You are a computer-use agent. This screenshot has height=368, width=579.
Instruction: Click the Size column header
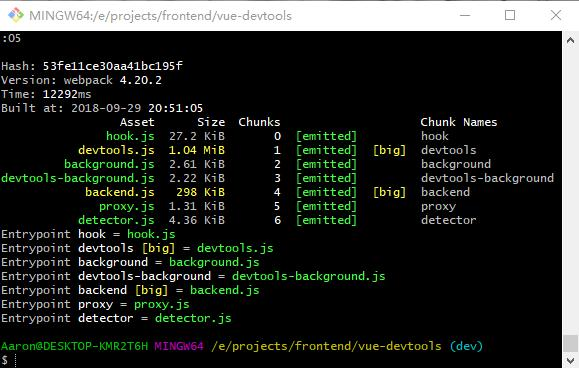(211, 122)
